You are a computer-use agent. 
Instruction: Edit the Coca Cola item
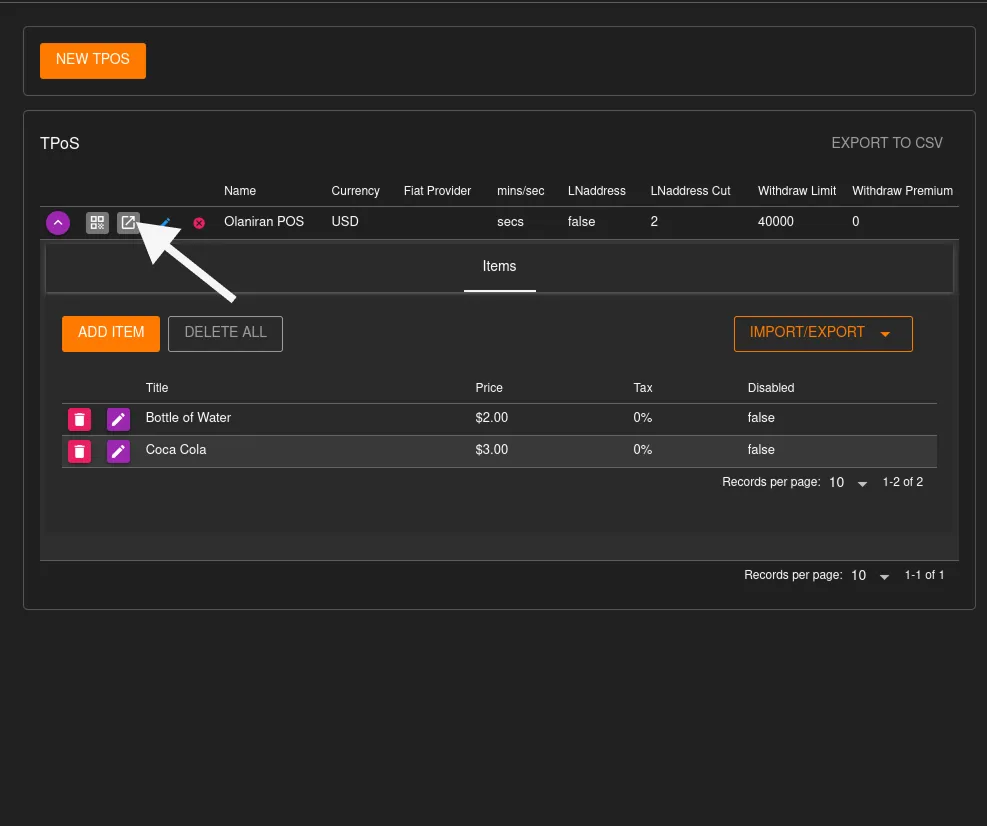(118, 451)
